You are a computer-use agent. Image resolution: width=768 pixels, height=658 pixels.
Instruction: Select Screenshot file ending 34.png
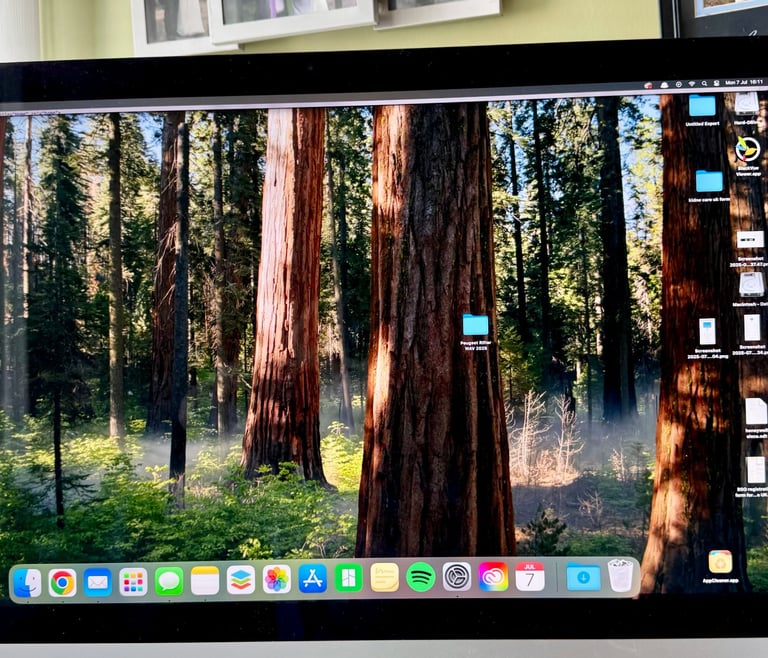pyautogui.click(x=752, y=328)
